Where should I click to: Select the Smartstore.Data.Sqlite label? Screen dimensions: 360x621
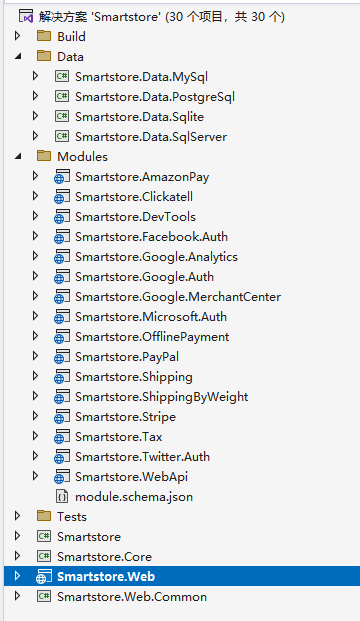pyautogui.click(x=139, y=116)
